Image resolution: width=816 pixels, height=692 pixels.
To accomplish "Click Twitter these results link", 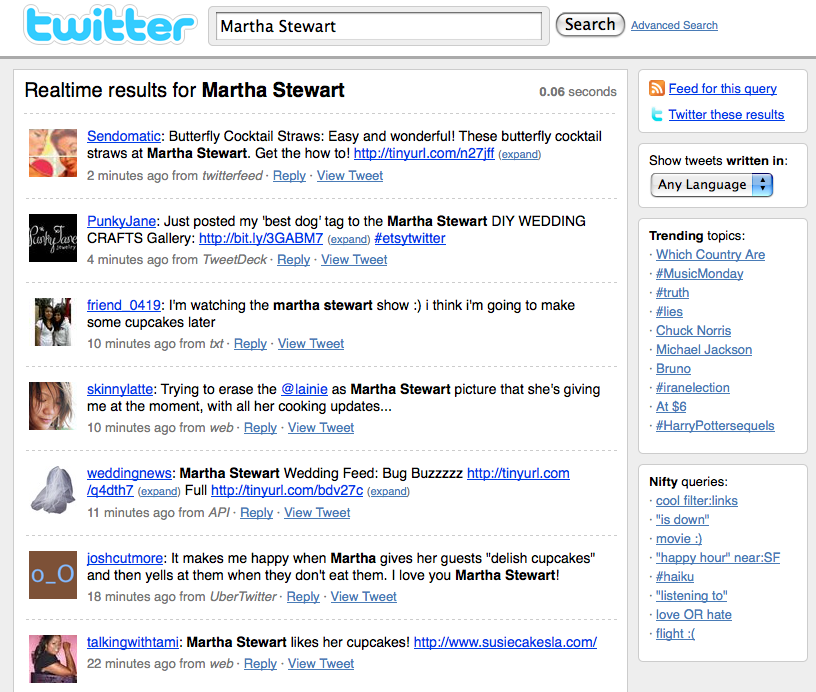I will (726, 114).
